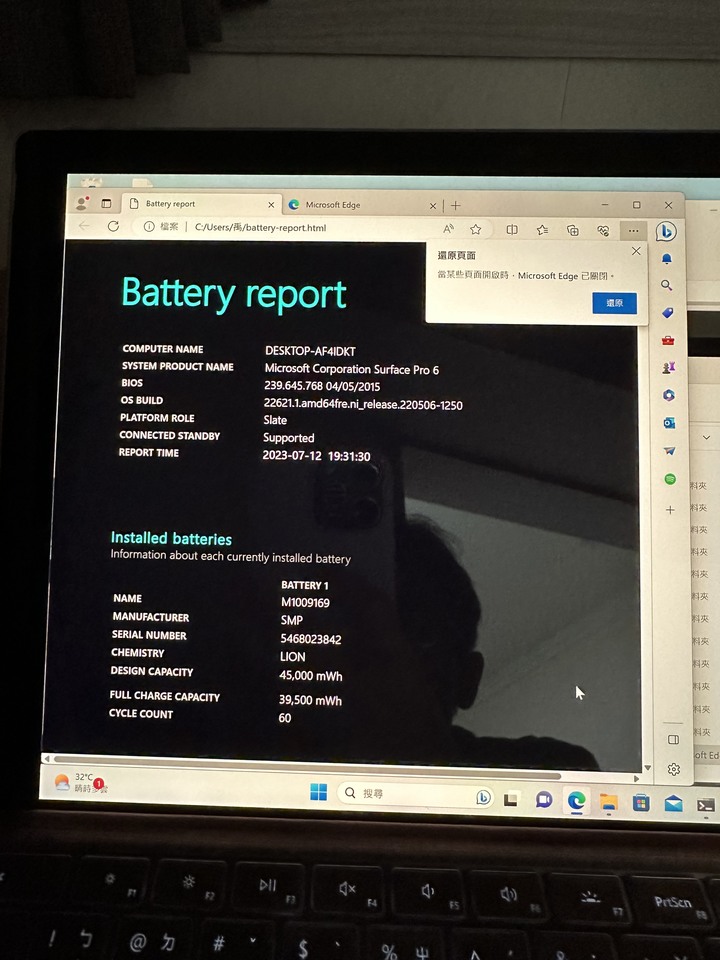Screen dimensions: 720x960
Task: Open File Explorer from the taskbar
Action: point(609,801)
